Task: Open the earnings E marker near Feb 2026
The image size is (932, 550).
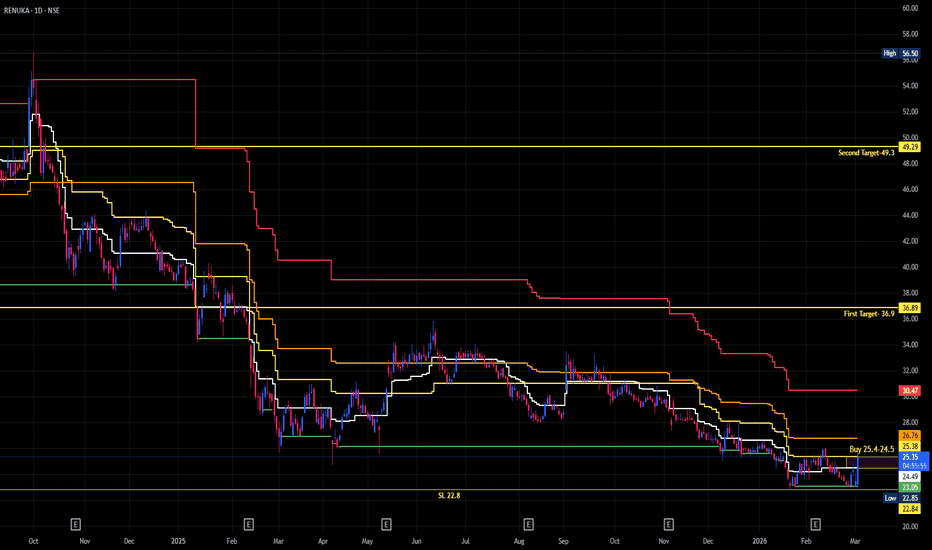Action: pos(816,524)
